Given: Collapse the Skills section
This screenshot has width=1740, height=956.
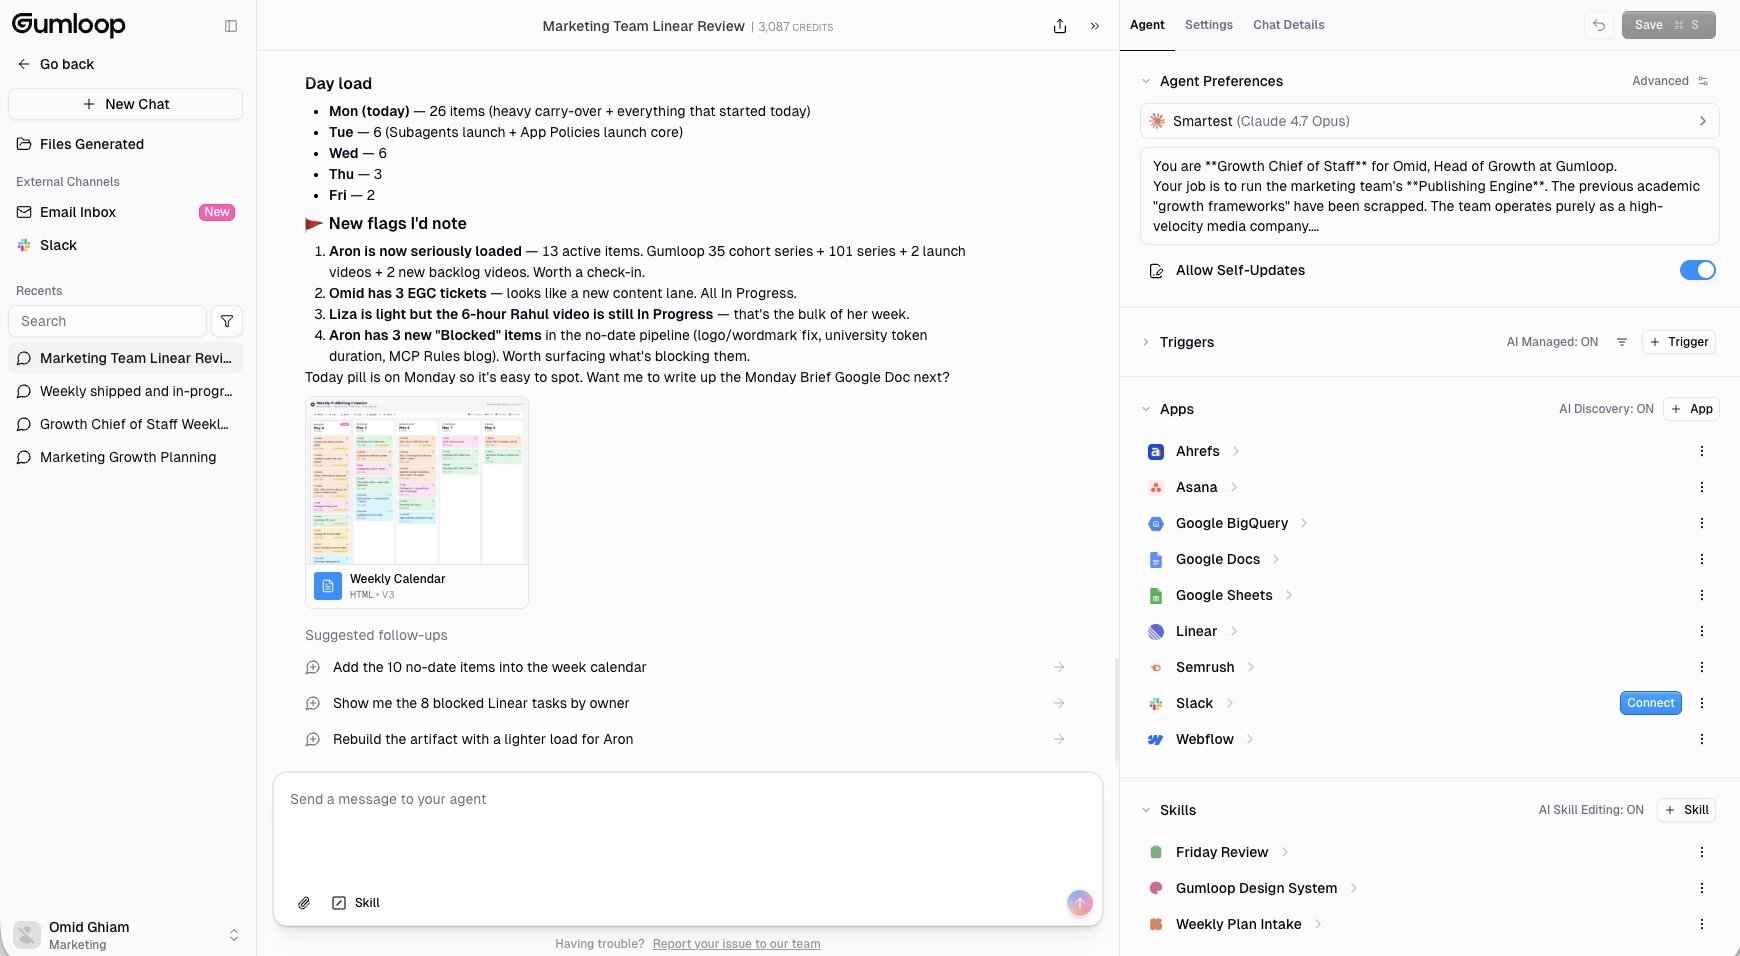Looking at the screenshot, I should click(x=1146, y=810).
